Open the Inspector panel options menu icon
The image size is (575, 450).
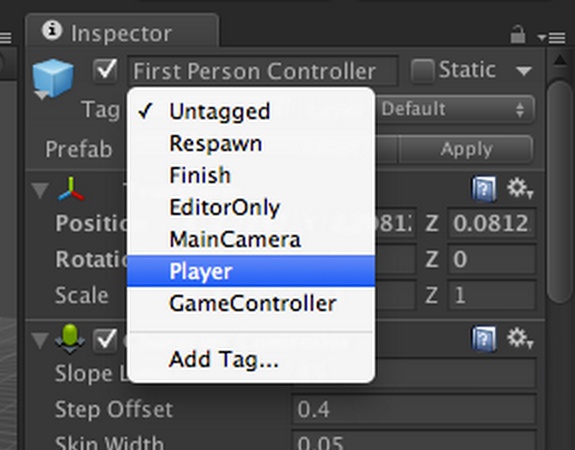pos(551,37)
